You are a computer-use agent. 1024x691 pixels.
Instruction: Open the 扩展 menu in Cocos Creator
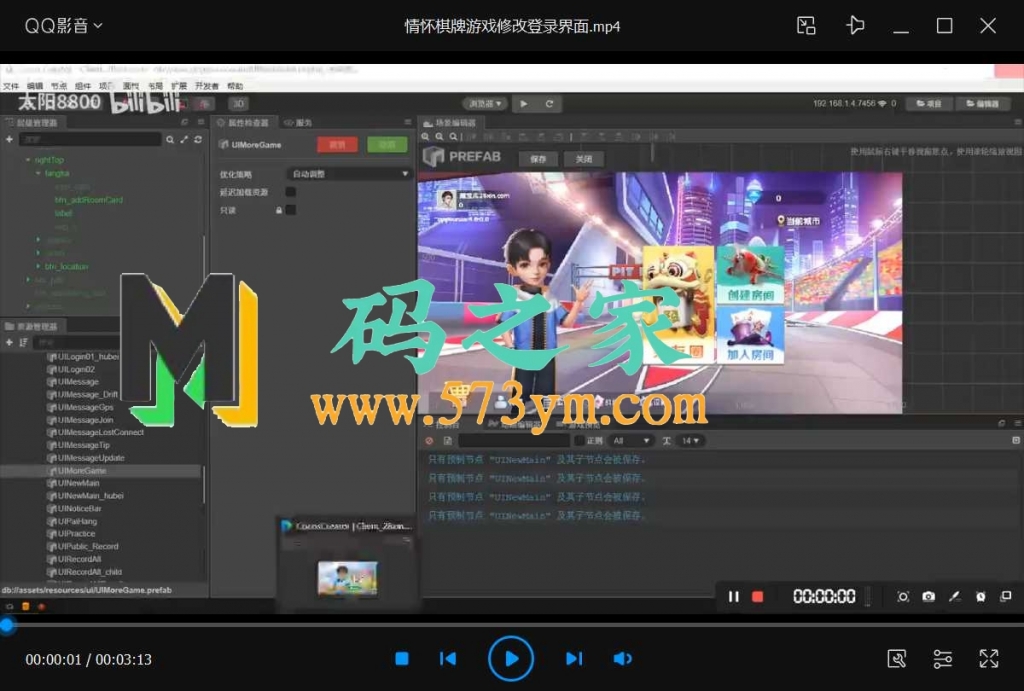coord(179,86)
